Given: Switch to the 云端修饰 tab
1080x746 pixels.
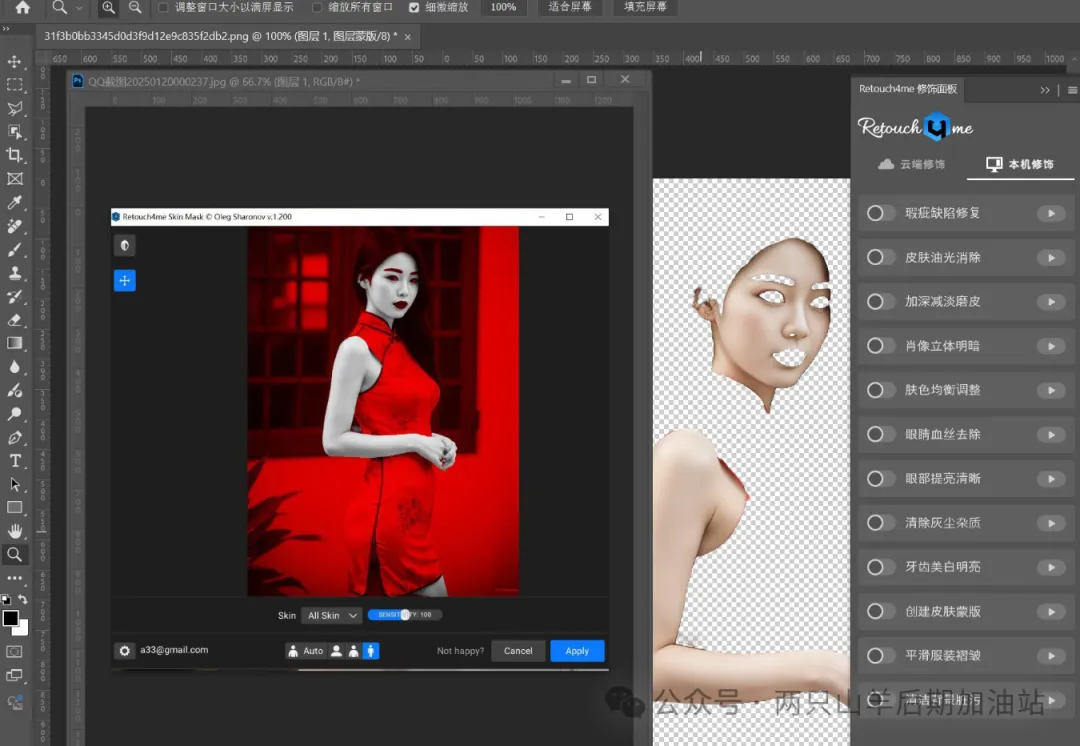Looking at the screenshot, I should coord(910,164).
